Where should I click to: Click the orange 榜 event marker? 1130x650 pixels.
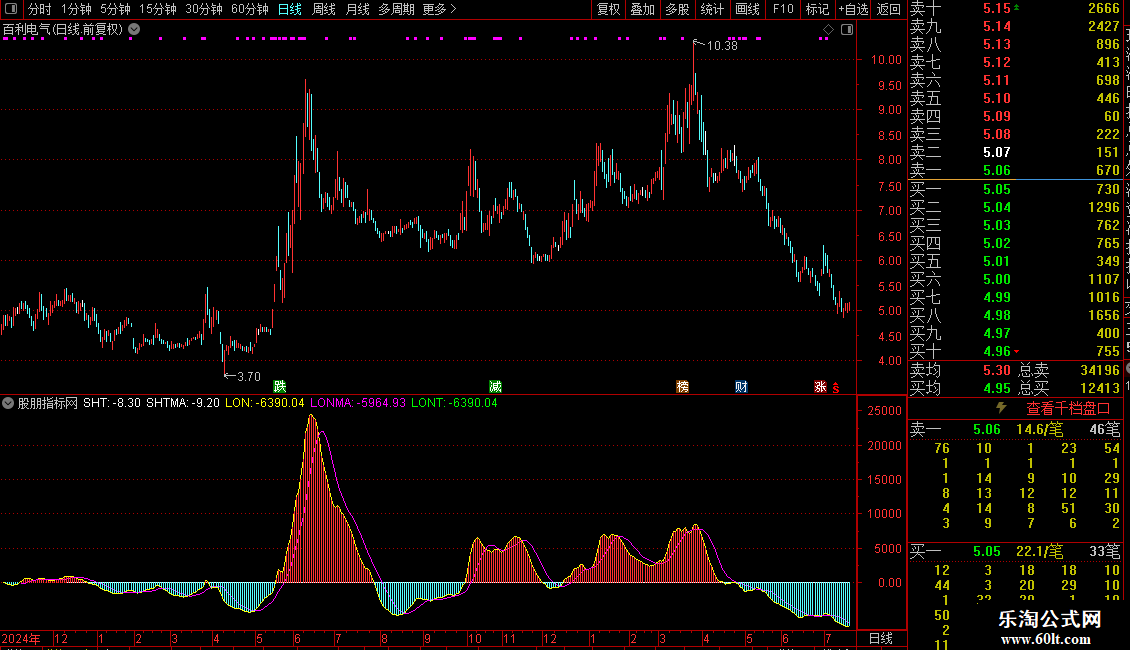pos(682,387)
